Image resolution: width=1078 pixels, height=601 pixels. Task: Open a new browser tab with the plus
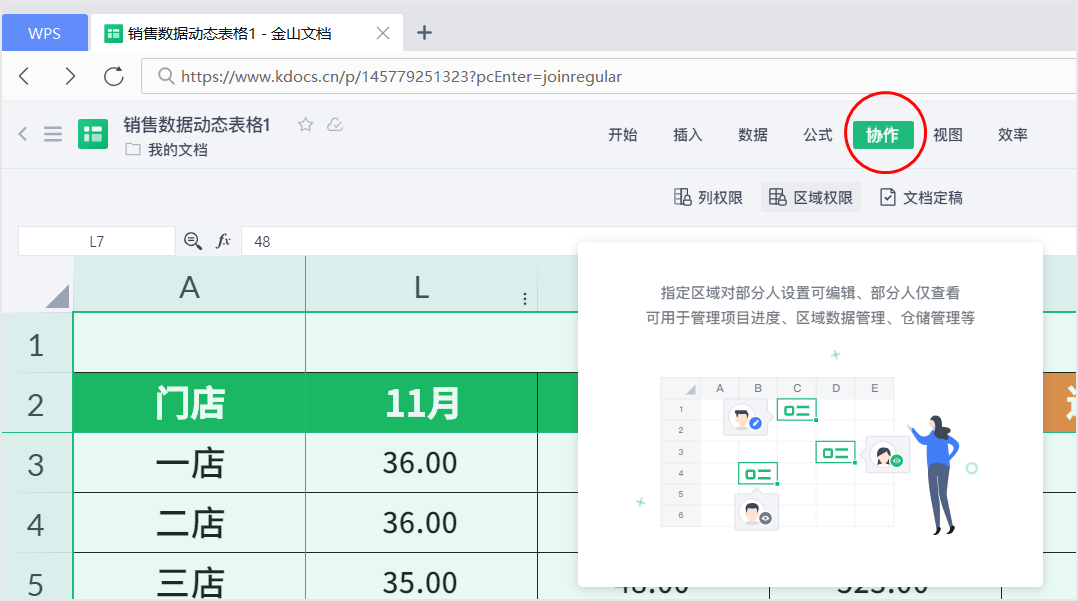pos(424,32)
